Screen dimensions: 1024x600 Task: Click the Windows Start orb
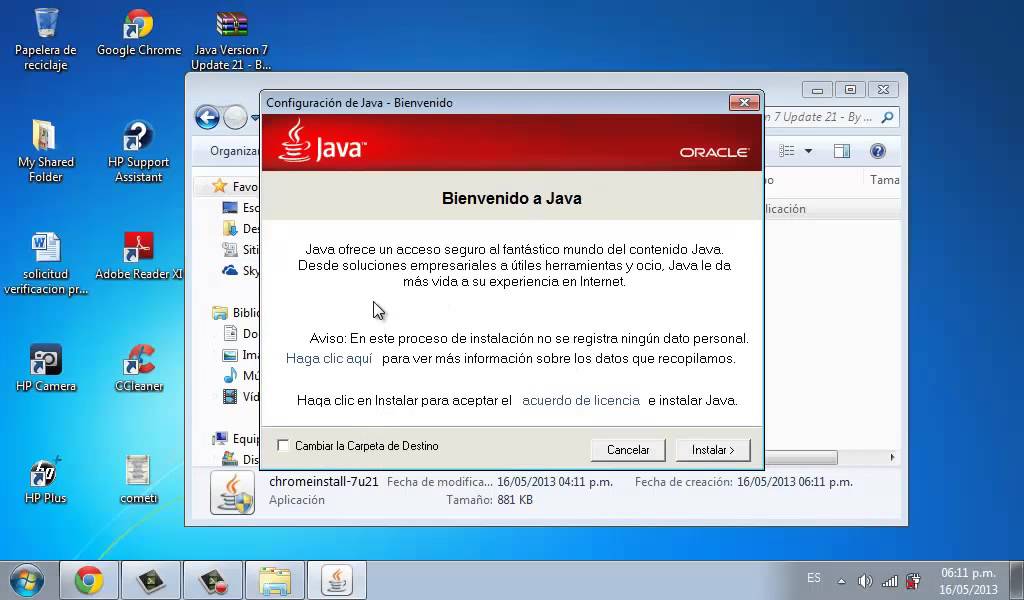(27, 580)
